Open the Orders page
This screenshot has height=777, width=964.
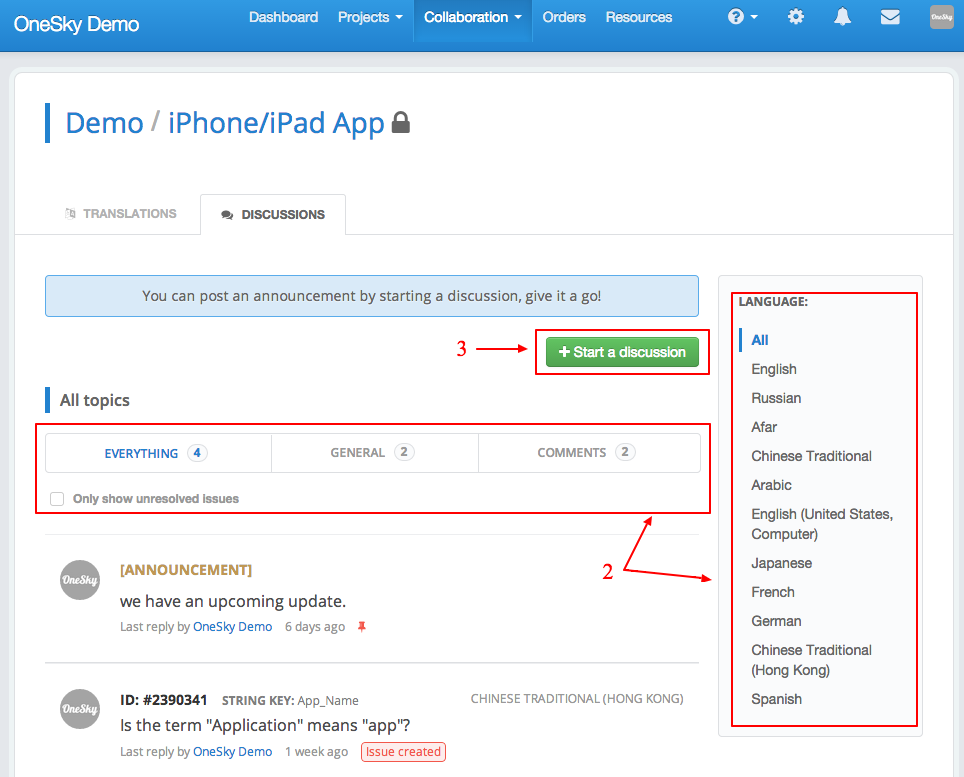pyautogui.click(x=564, y=17)
